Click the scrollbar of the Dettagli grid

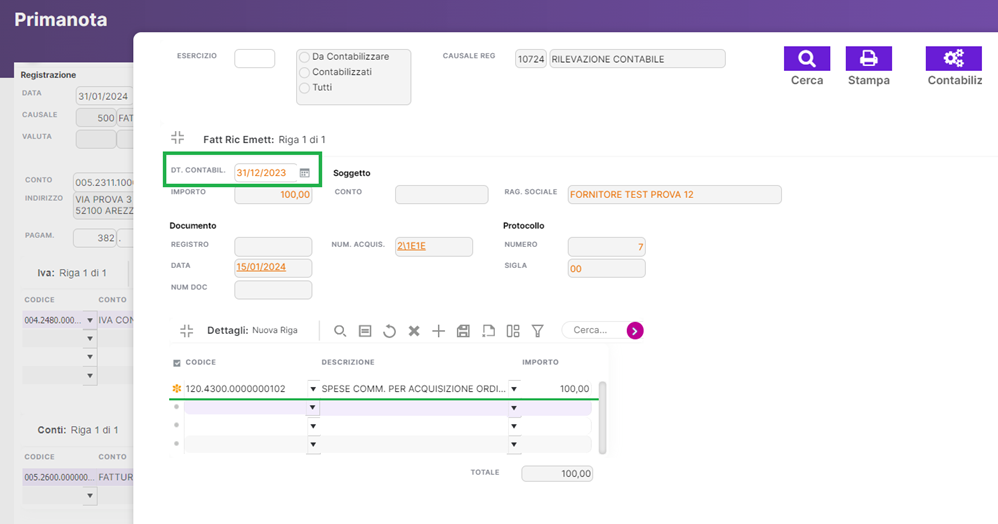click(602, 417)
